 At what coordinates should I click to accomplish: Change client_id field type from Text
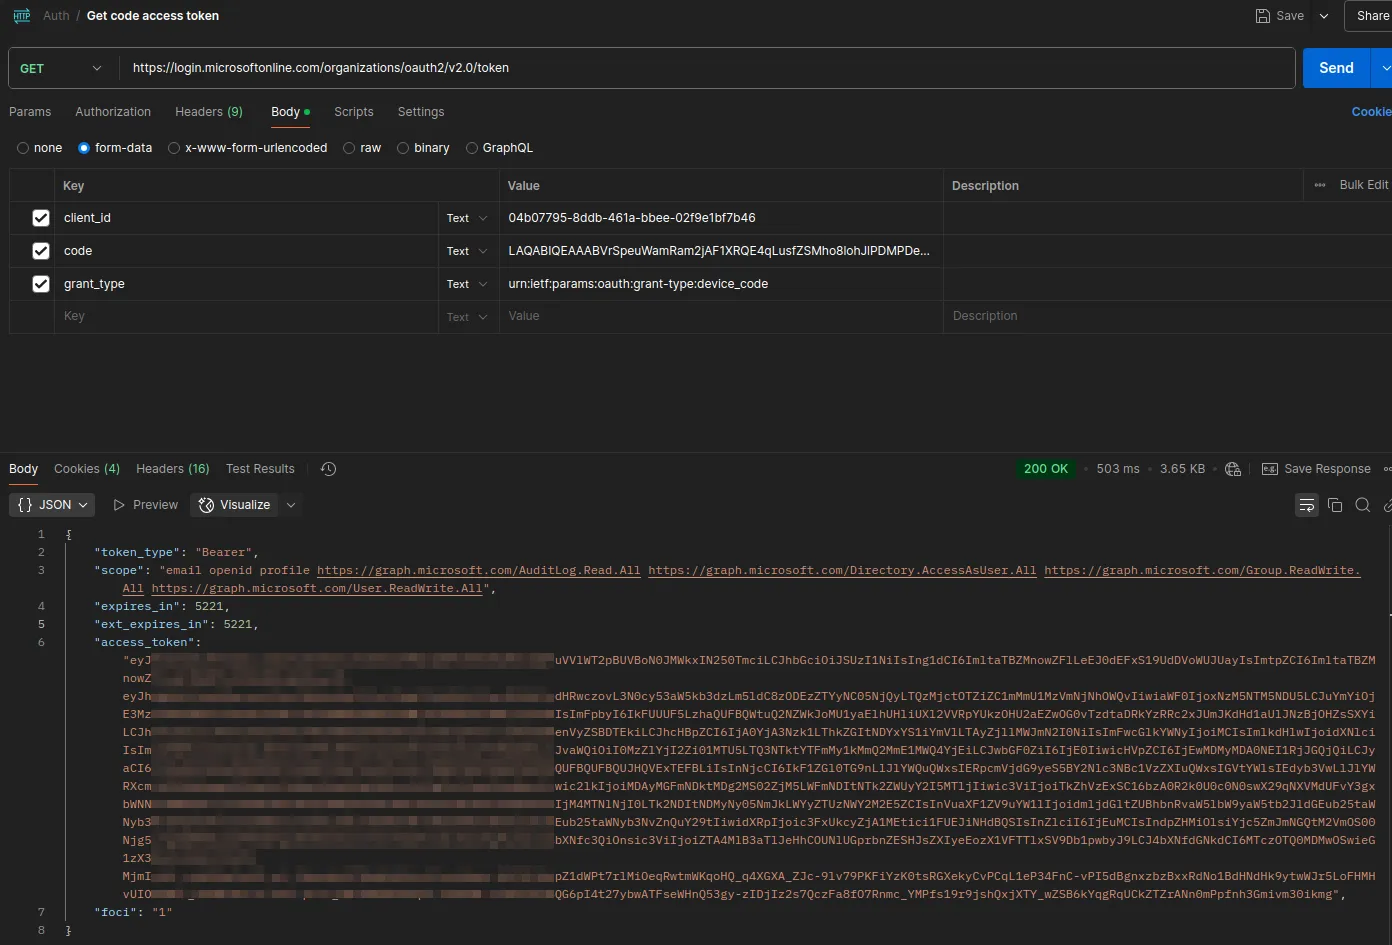pos(467,218)
